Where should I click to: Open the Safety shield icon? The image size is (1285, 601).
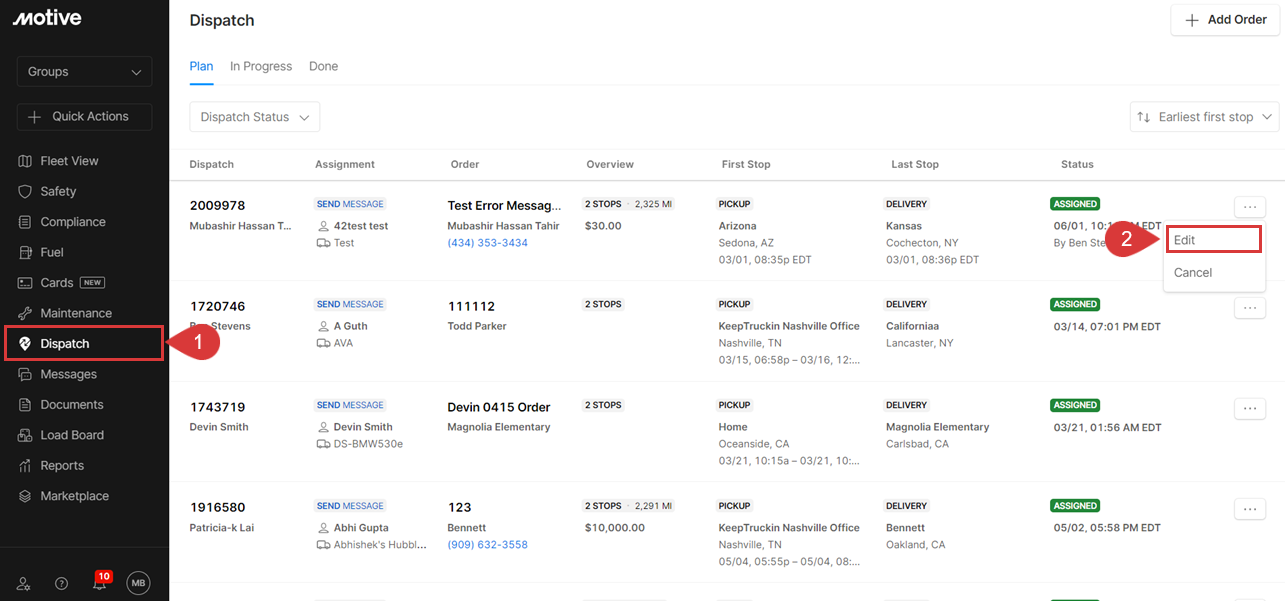point(26,191)
